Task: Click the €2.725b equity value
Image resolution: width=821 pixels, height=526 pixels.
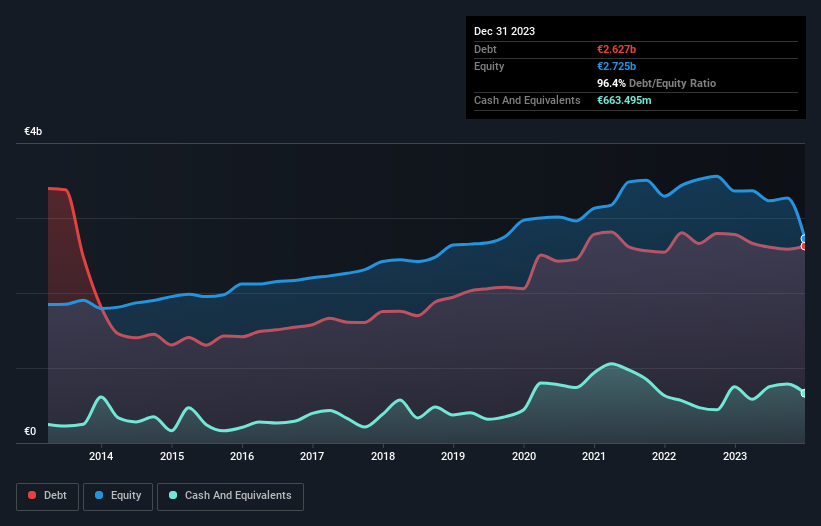Action: pyautogui.click(x=616, y=66)
